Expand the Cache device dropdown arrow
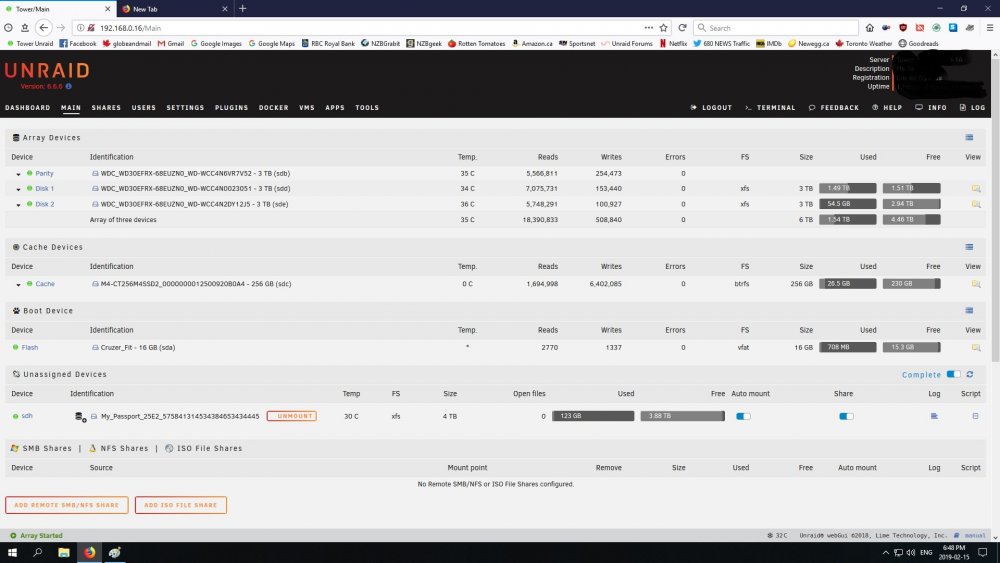Viewport: 1000px width, 563px height. (x=18, y=284)
